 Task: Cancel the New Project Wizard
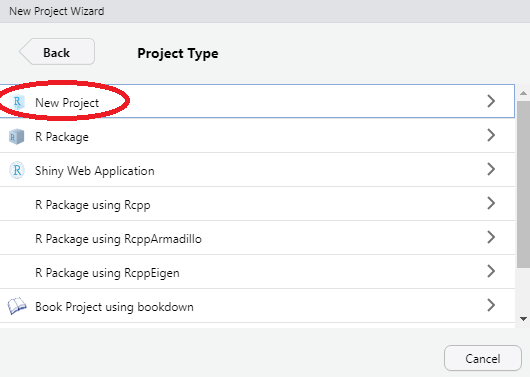coord(483,358)
